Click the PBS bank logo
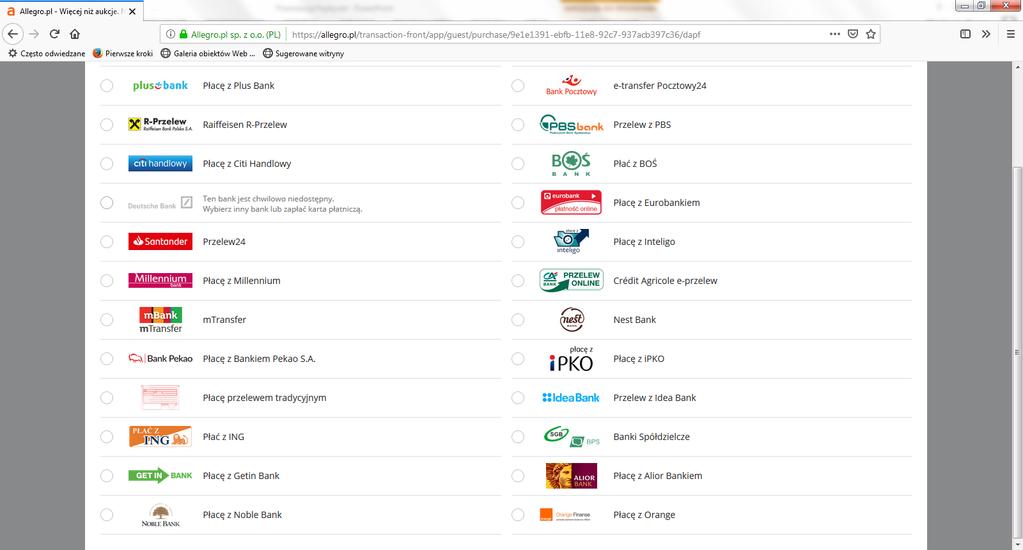 (x=572, y=124)
